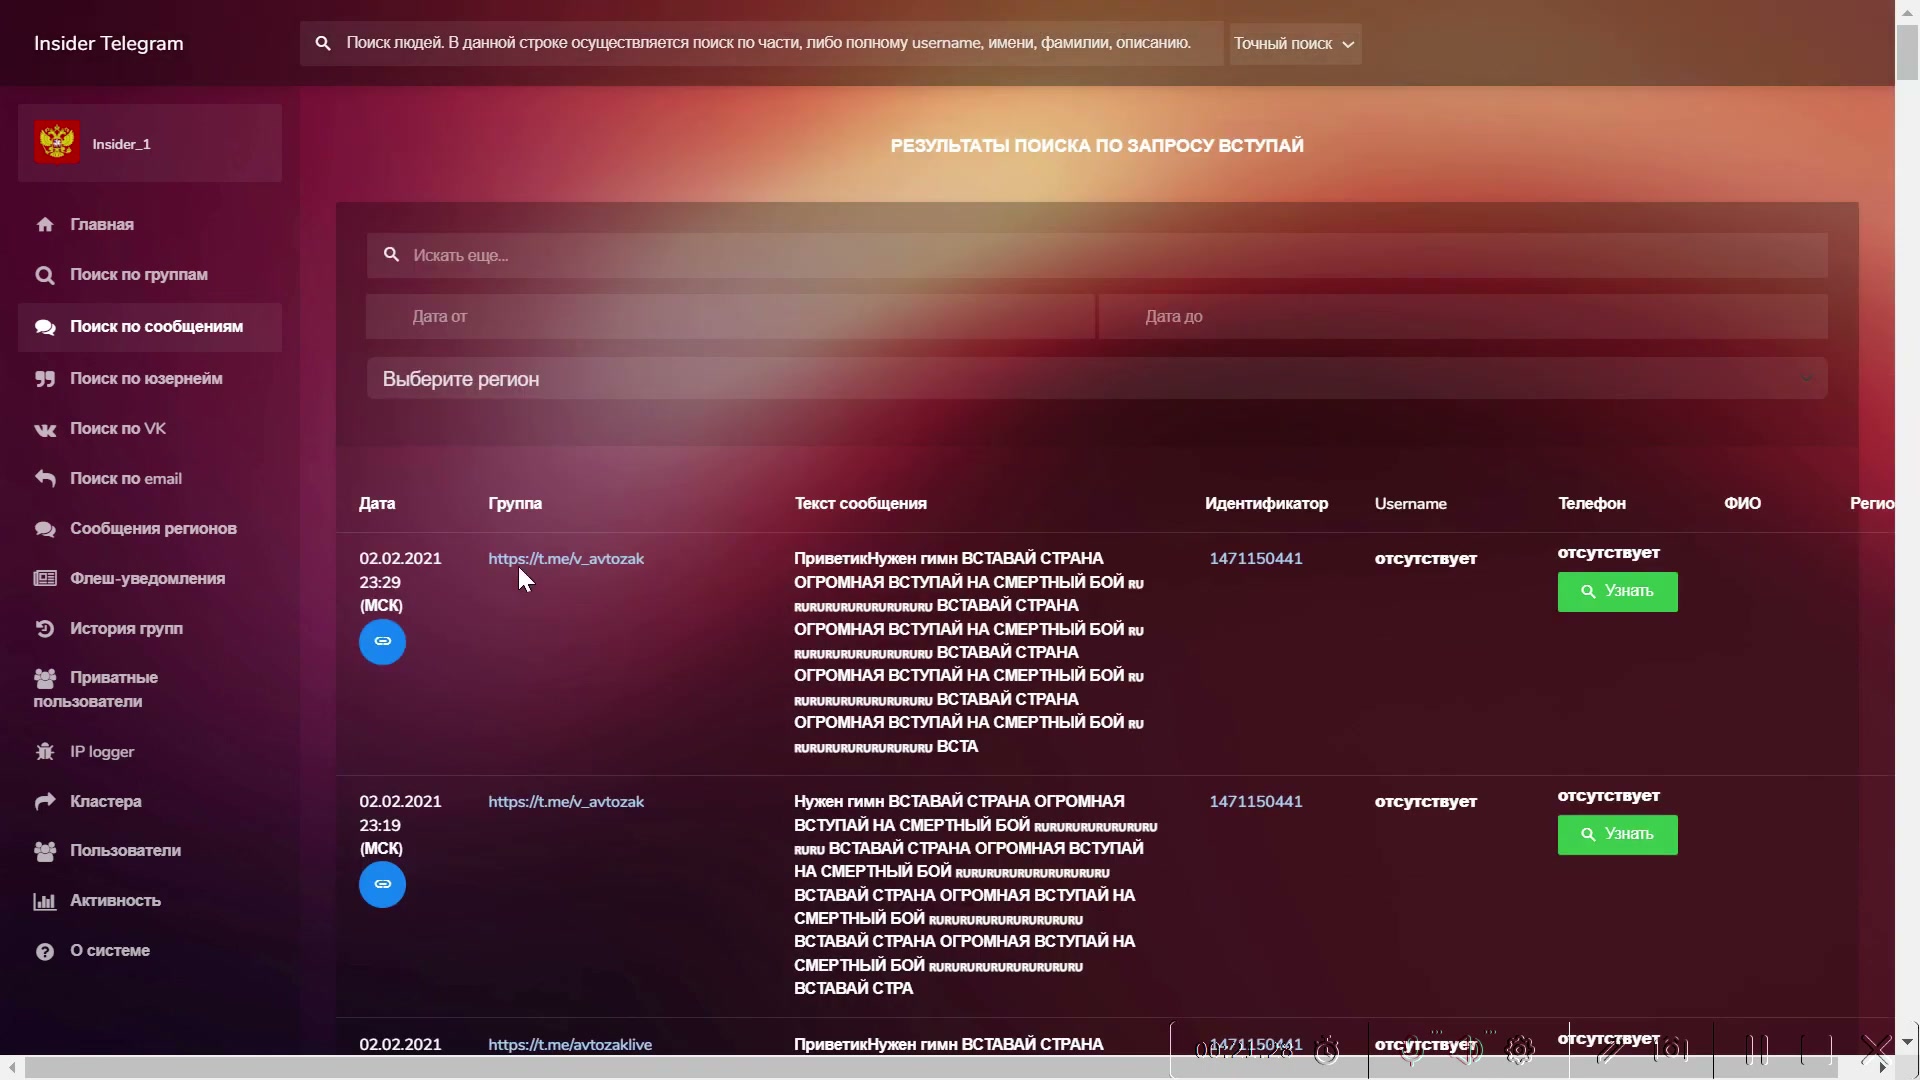This screenshot has height=1080, width=1920.
Task: Click the recorder overlay's stopwatch icon
Action: pos(1327,1050)
